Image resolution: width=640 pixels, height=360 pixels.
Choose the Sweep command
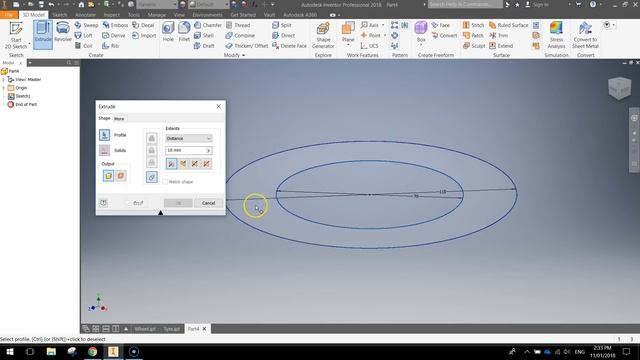pos(86,25)
